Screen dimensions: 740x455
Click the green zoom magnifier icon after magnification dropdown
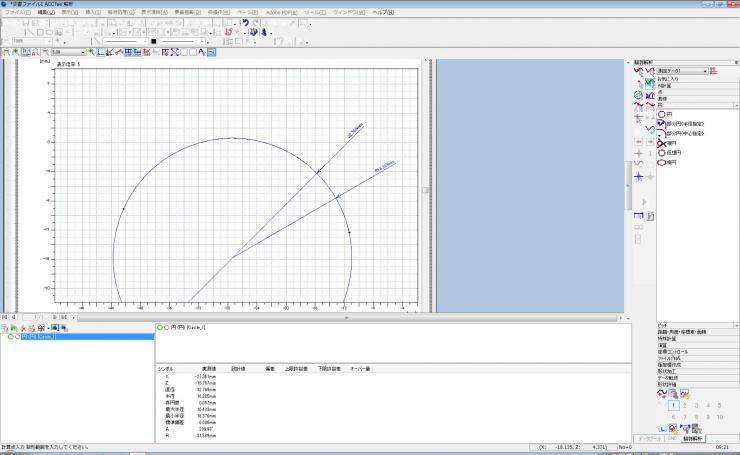point(92,52)
